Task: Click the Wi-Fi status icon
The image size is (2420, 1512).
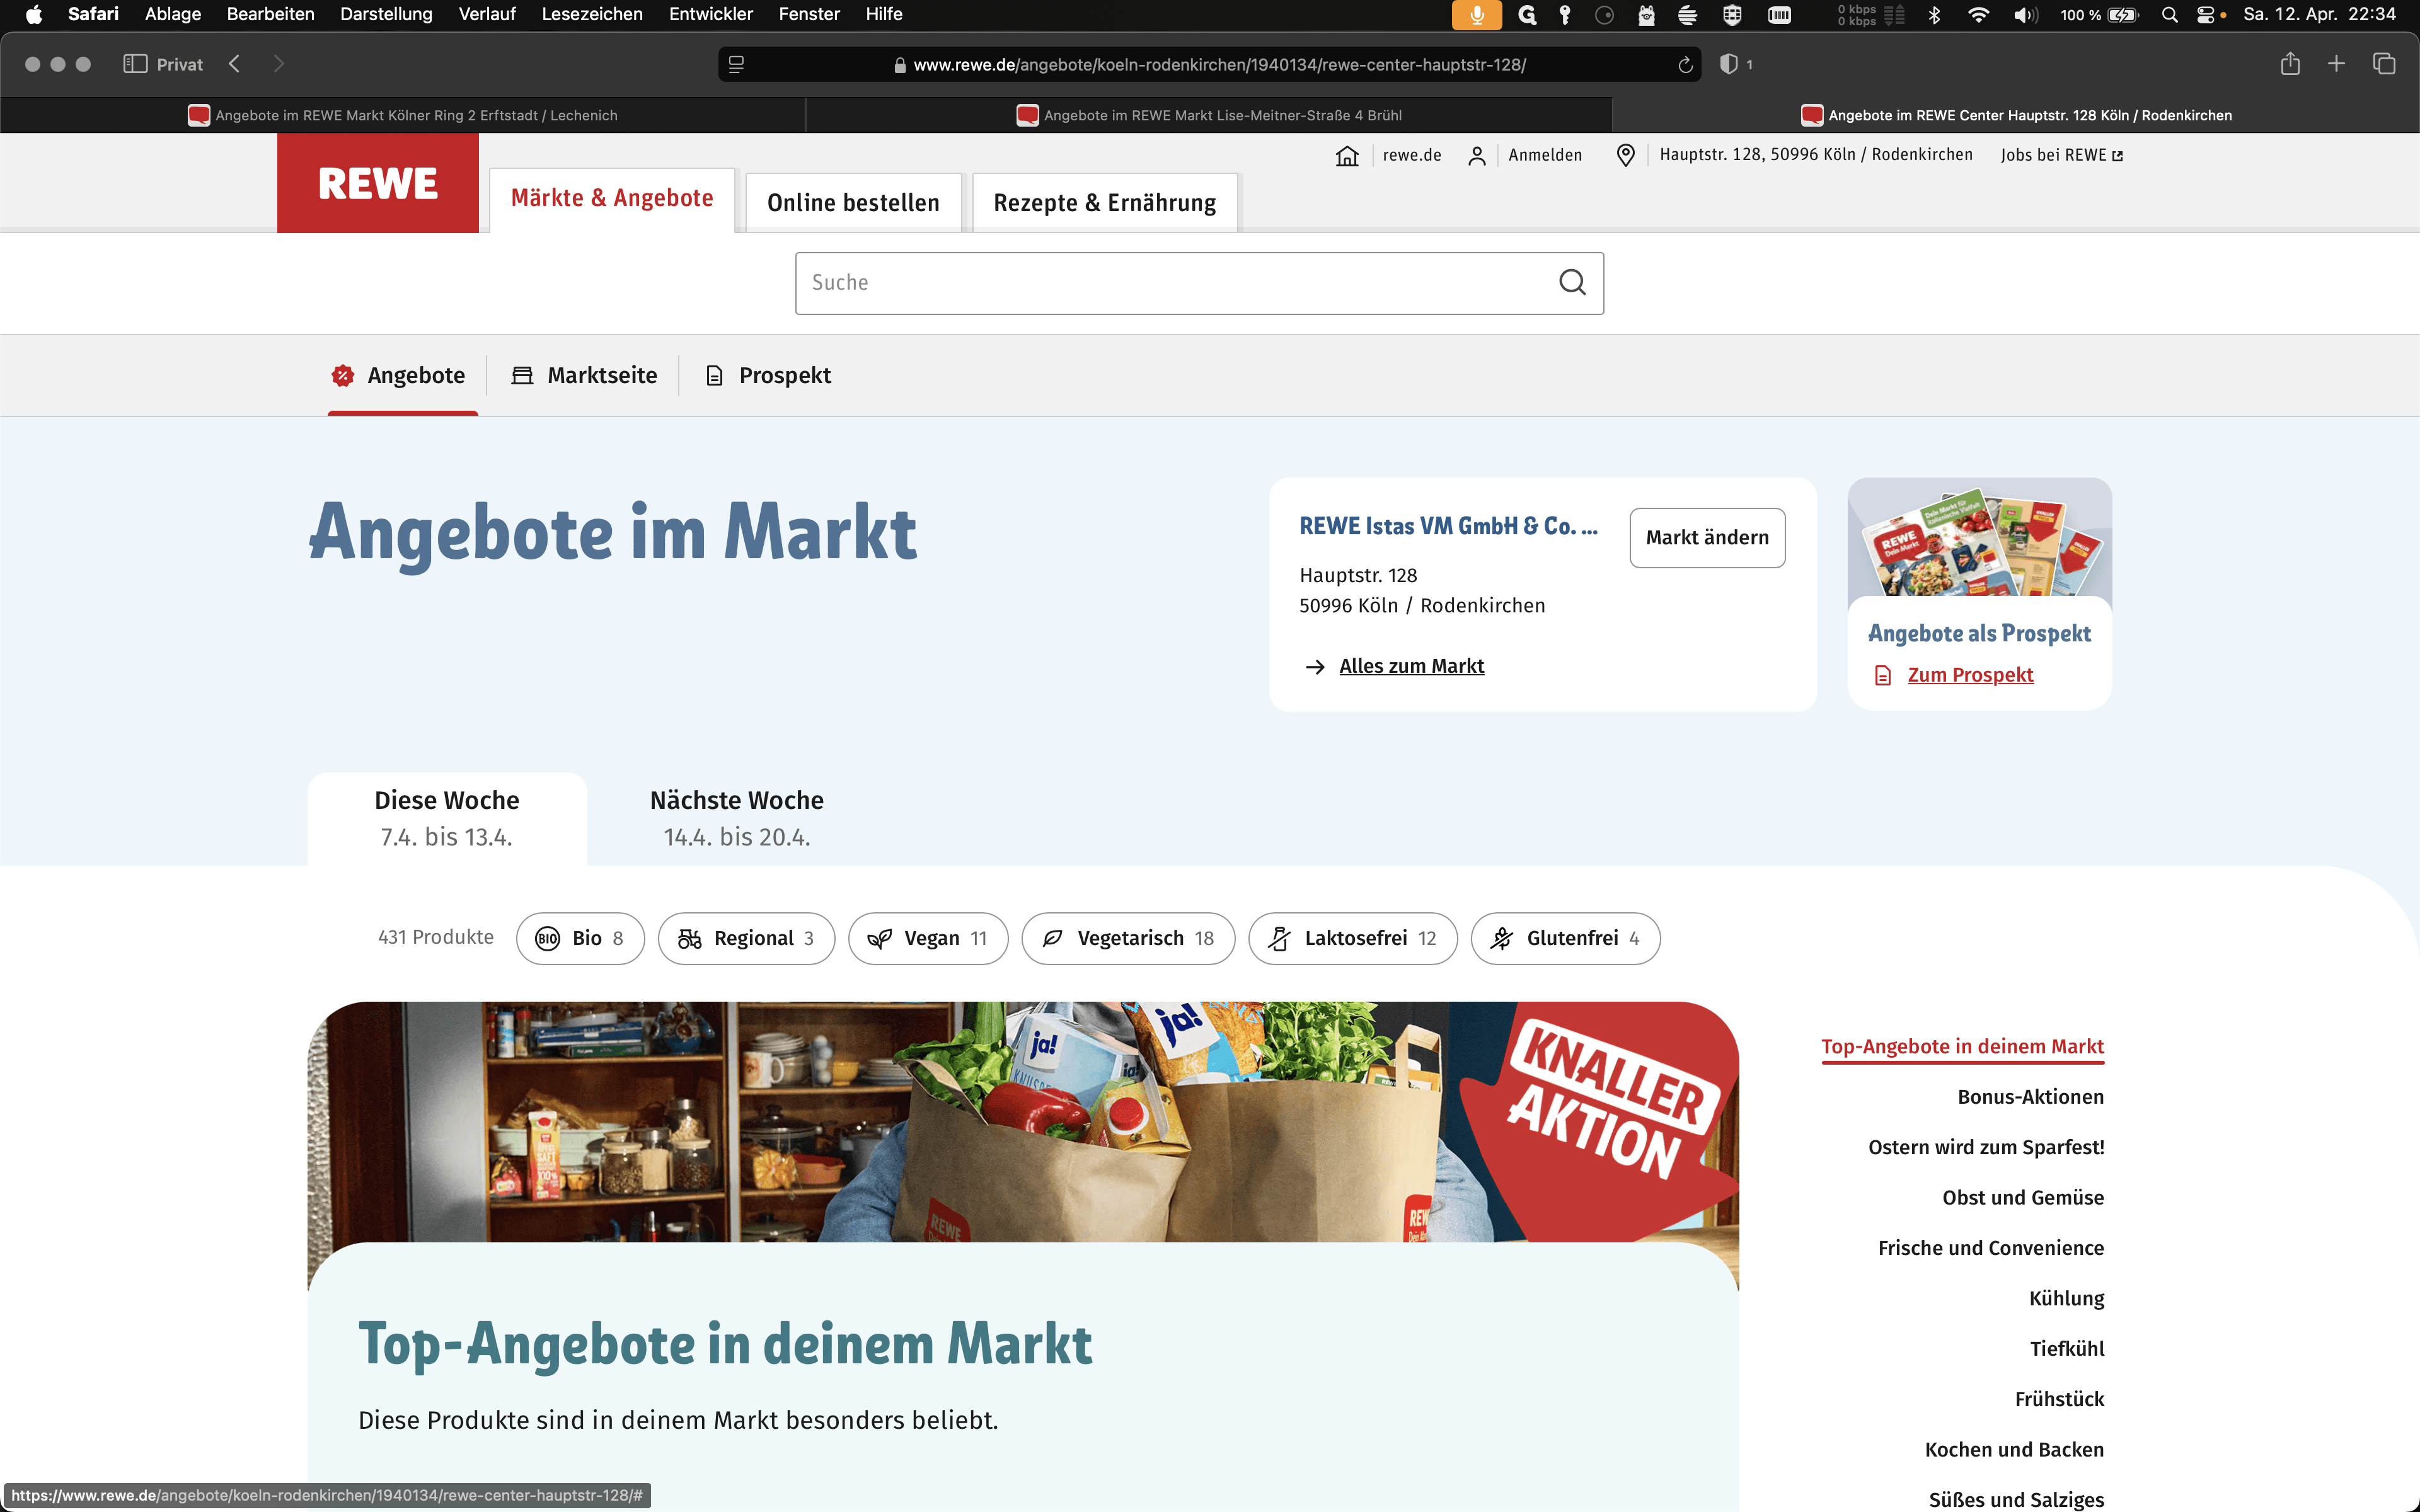Action: coord(1978,14)
